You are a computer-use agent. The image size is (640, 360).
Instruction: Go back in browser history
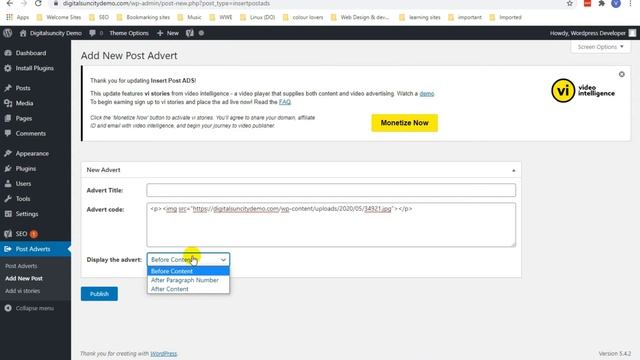[9, 4]
